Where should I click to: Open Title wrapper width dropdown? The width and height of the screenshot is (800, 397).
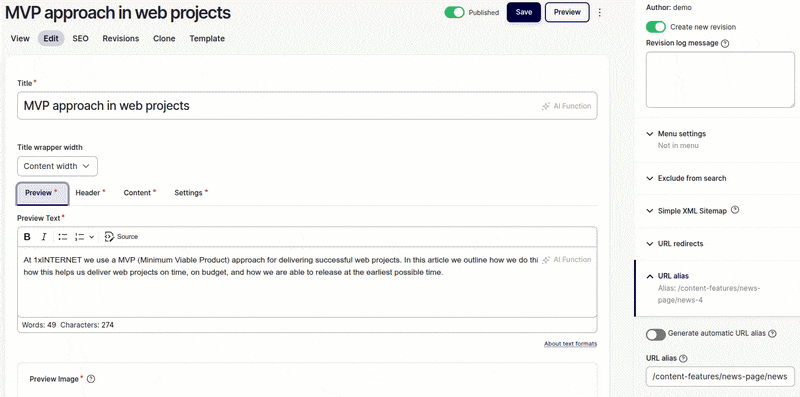point(57,166)
